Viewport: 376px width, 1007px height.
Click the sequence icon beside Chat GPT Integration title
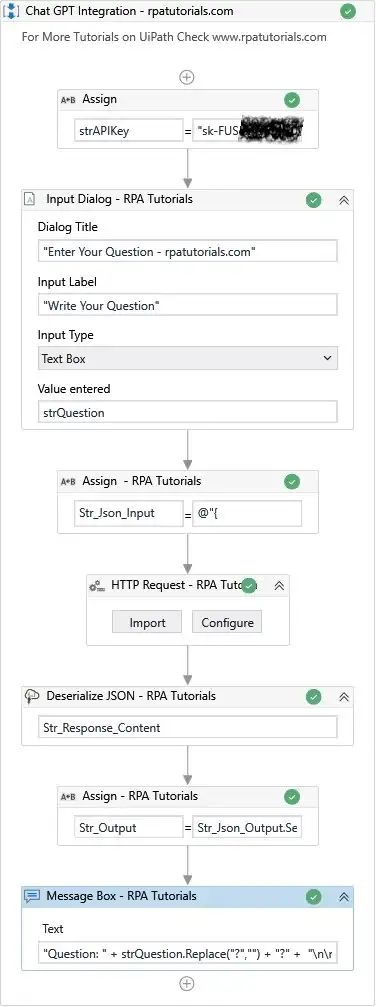(12, 12)
